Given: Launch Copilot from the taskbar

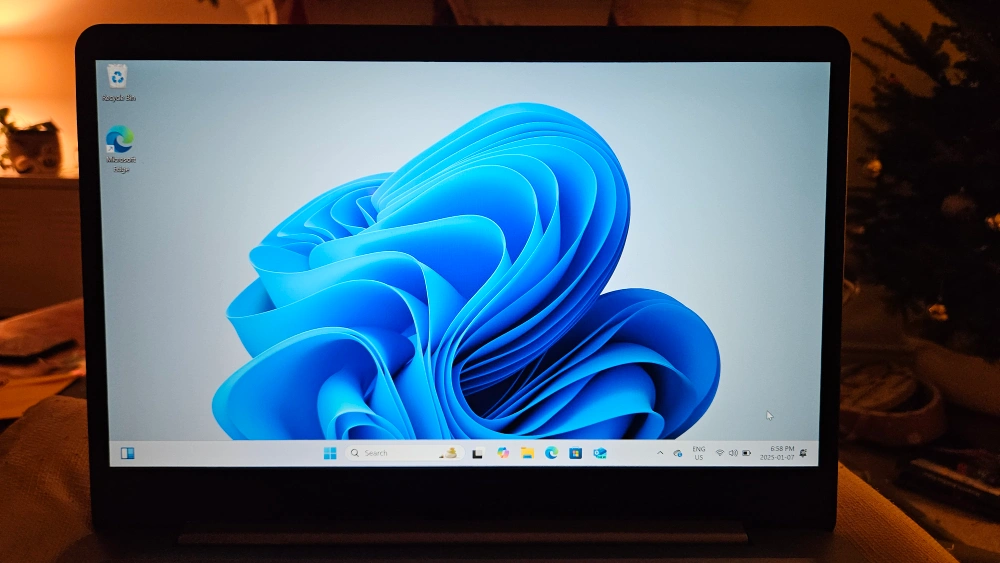Looking at the screenshot, I should pos(503,453).
